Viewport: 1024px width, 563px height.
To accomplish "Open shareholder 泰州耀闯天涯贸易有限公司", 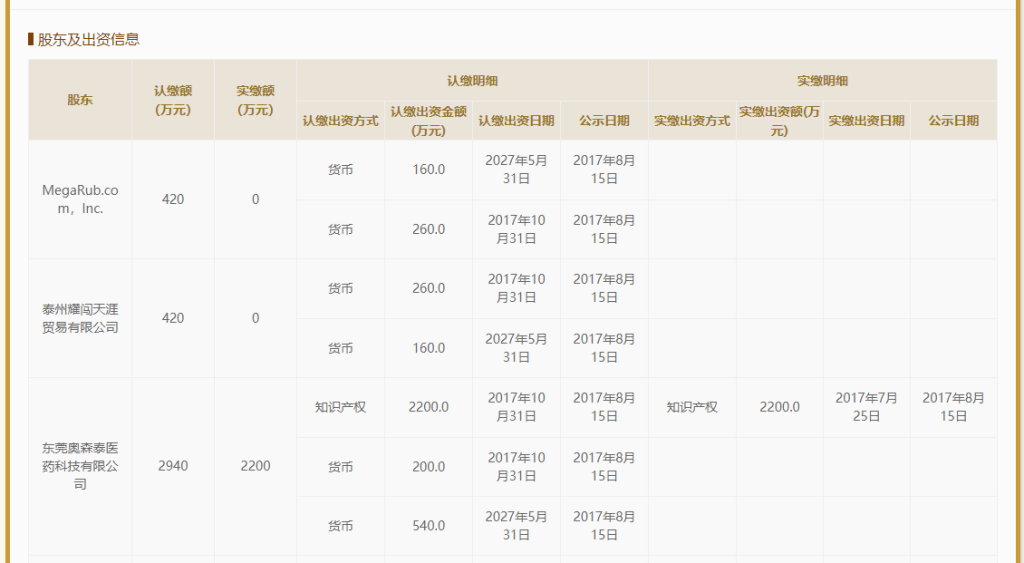I will pos(80,318).
